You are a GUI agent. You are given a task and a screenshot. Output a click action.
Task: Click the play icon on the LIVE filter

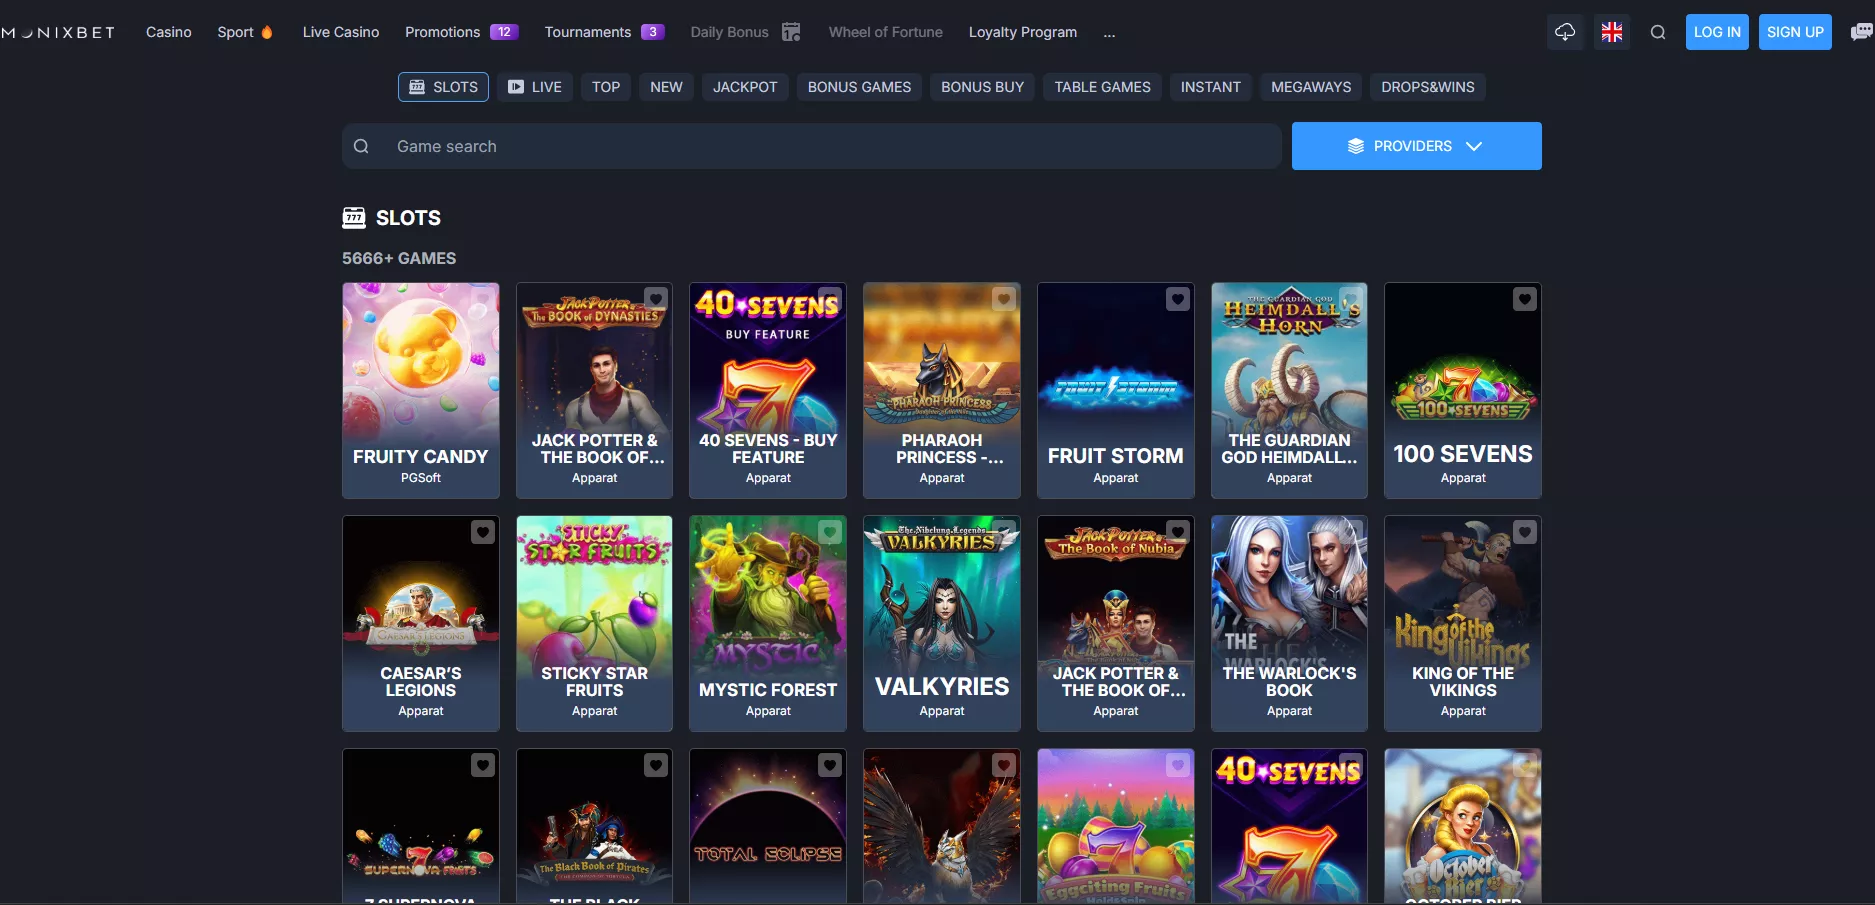[x=516, y=86]
